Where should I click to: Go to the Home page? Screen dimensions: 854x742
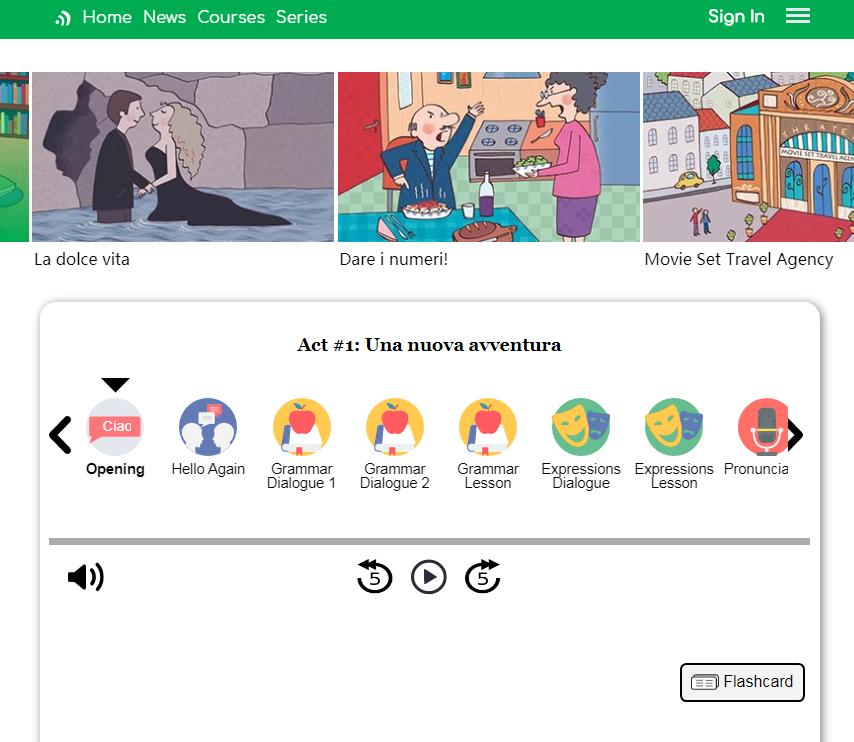[107, 17]
